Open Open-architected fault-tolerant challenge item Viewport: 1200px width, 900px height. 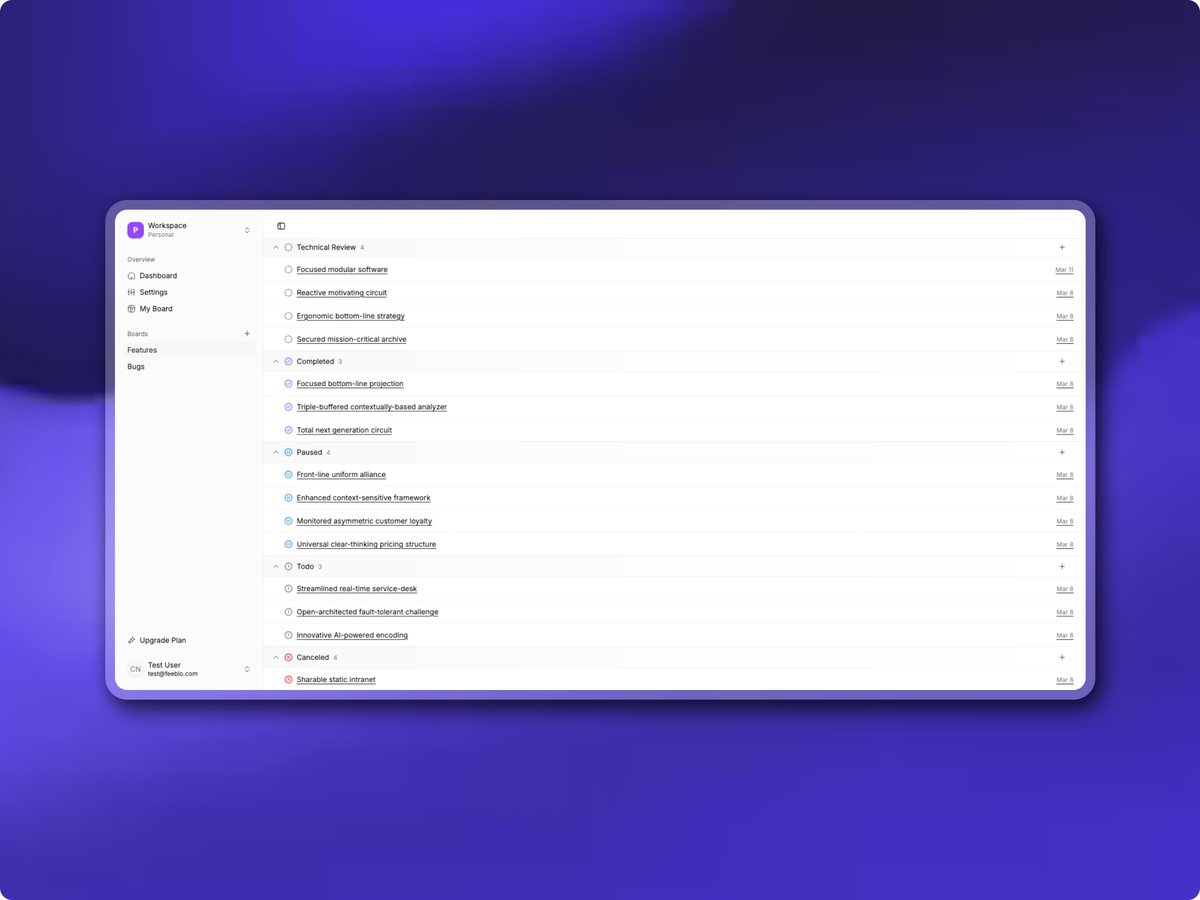point(367,612)
